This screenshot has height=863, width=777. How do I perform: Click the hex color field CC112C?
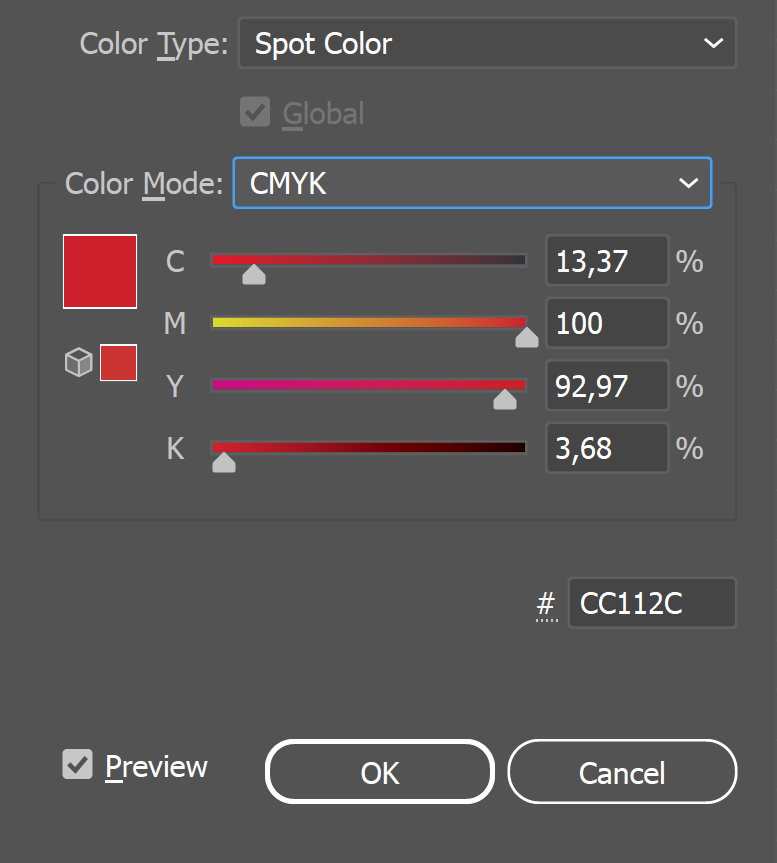652,603
